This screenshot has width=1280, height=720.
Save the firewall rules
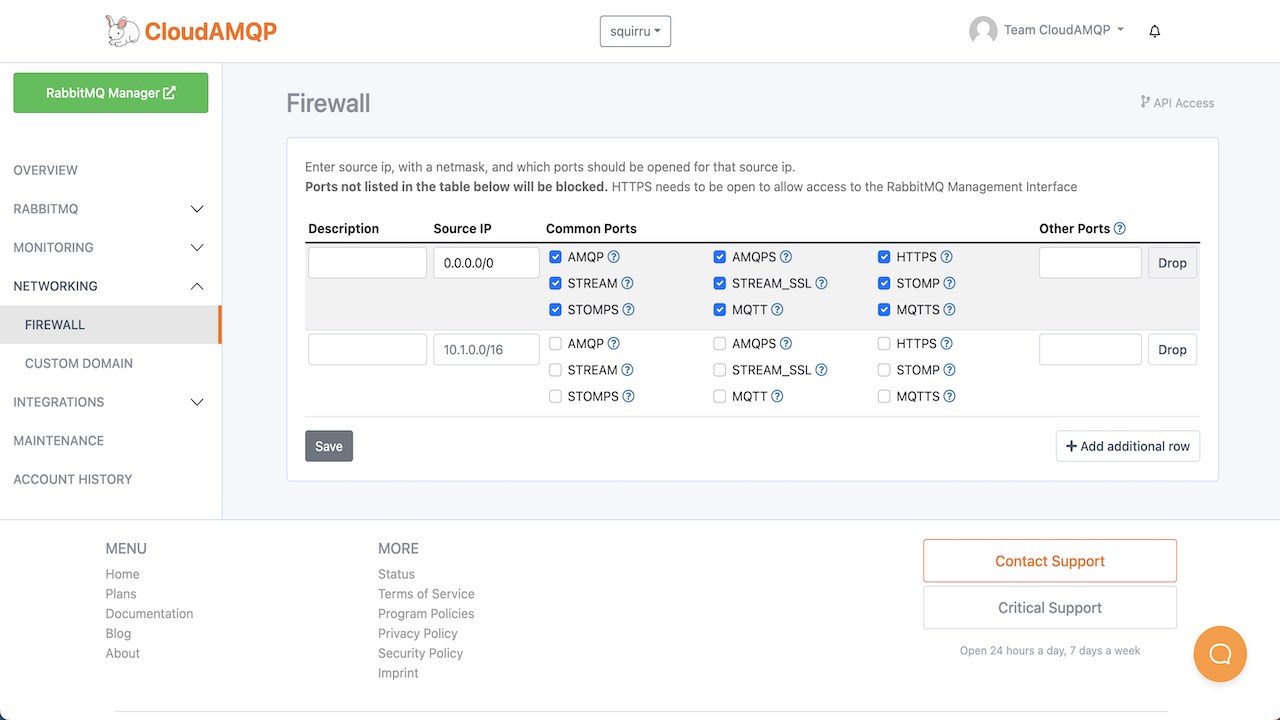pyautogui.click(x=329, y=446)
